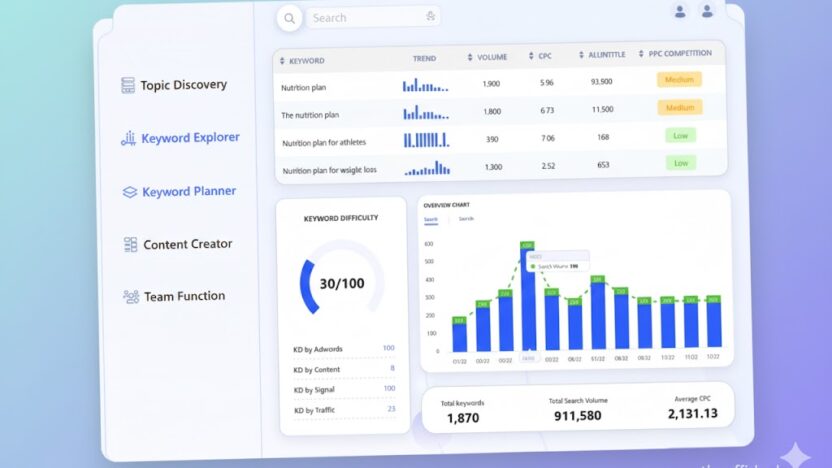Click the Medium badge for Nutrition plan
Image resolution: width=832 pixels, height=468 pixels.
pyautogui.click(x=679, y=80)
